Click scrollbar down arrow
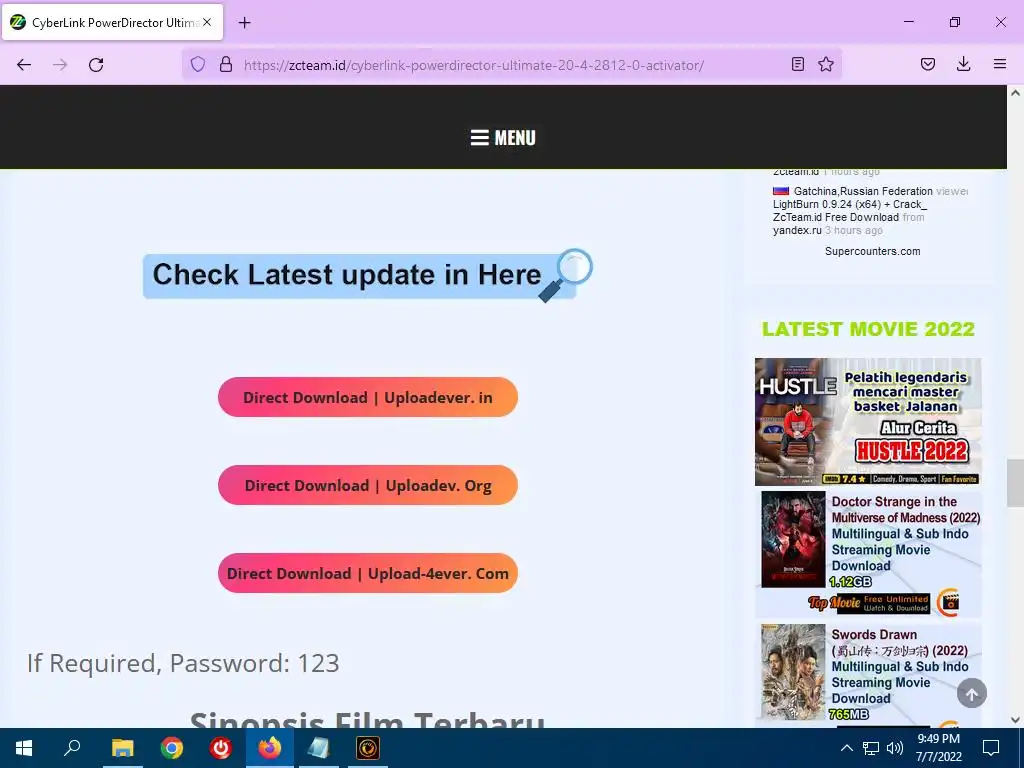Viewport: 1024px width, 768px height. click(1015, 720)
